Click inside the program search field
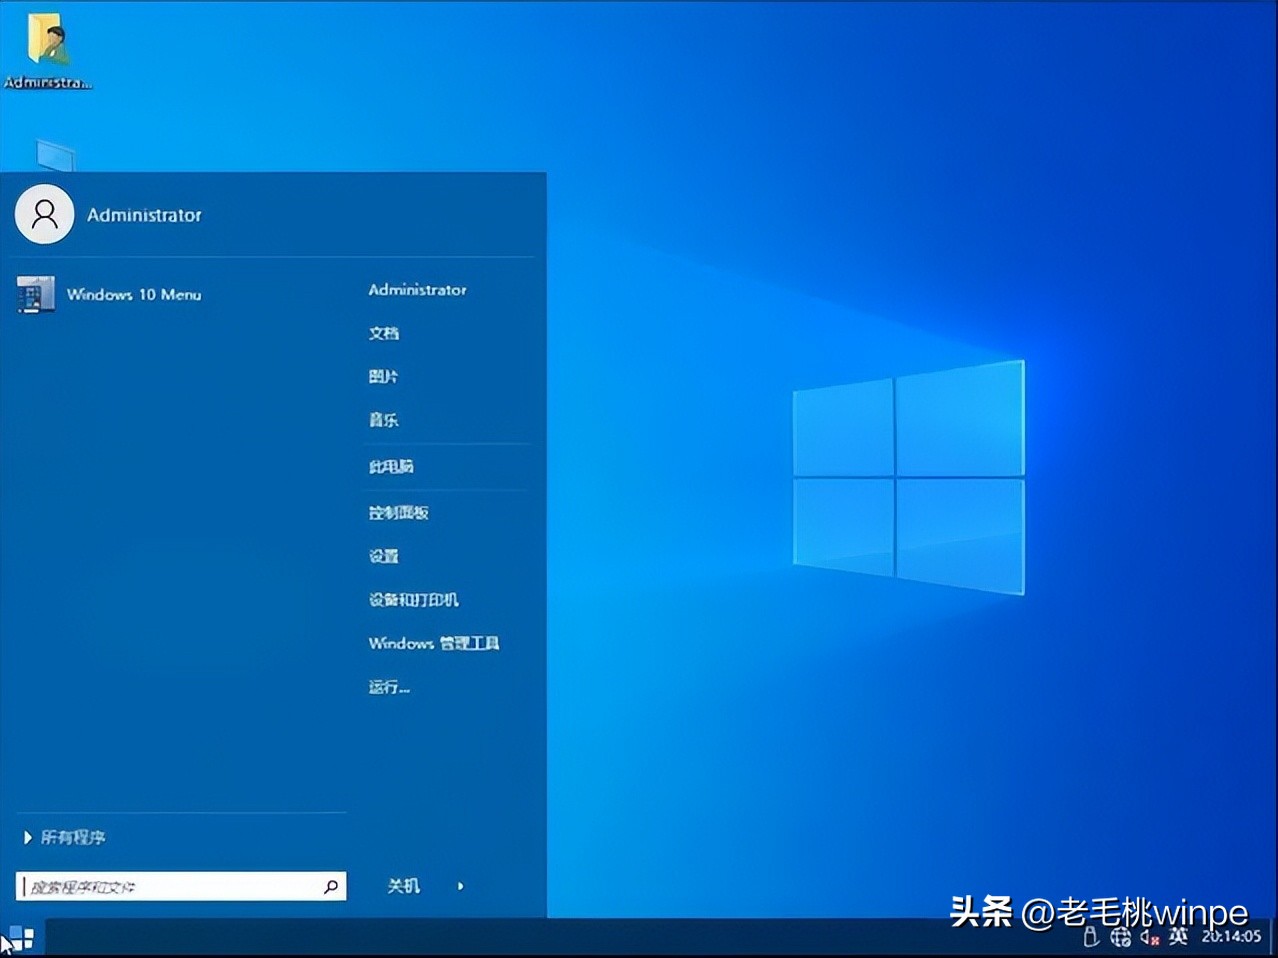This screenshot has height=958, width=1278. pos(170,886)
